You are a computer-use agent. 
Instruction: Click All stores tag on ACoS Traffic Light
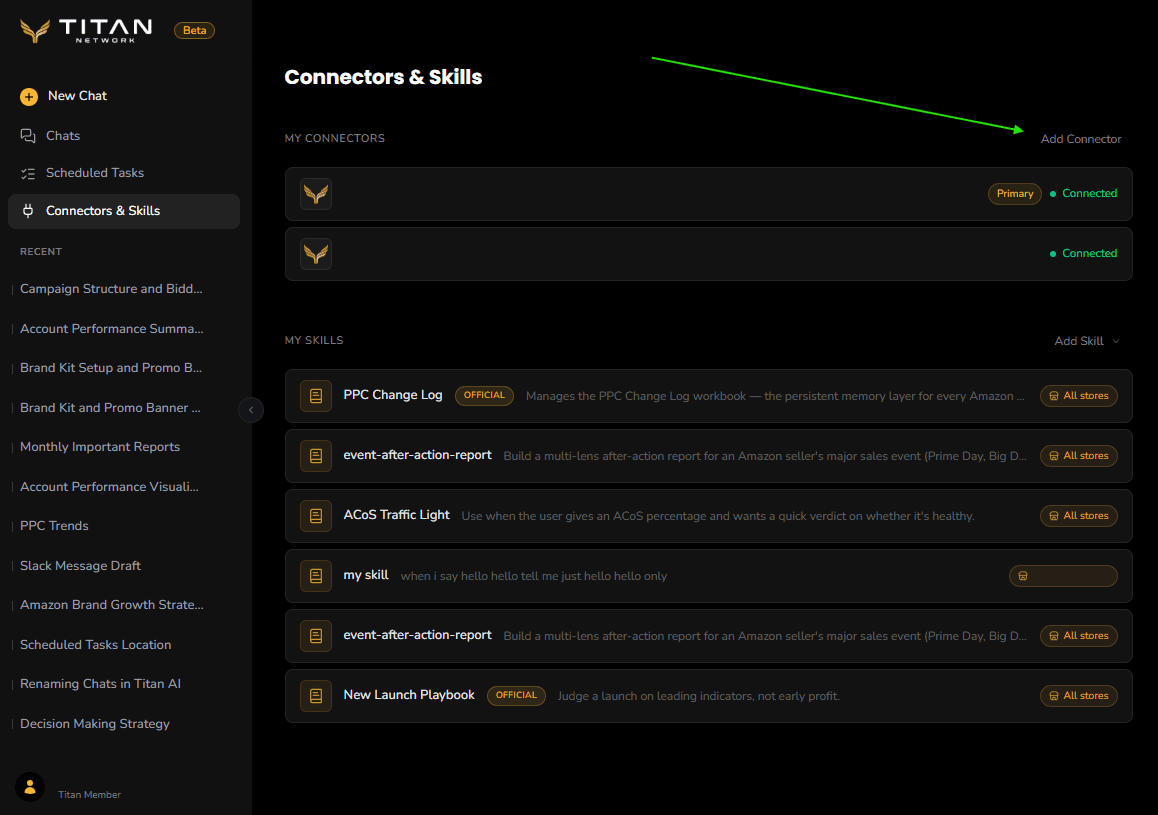(x=1079, y=516)
